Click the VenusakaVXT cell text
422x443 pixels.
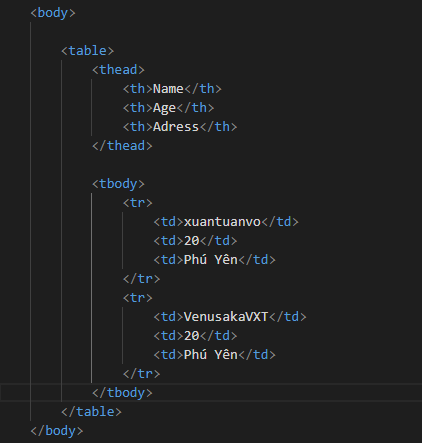[x=226, y=317]
